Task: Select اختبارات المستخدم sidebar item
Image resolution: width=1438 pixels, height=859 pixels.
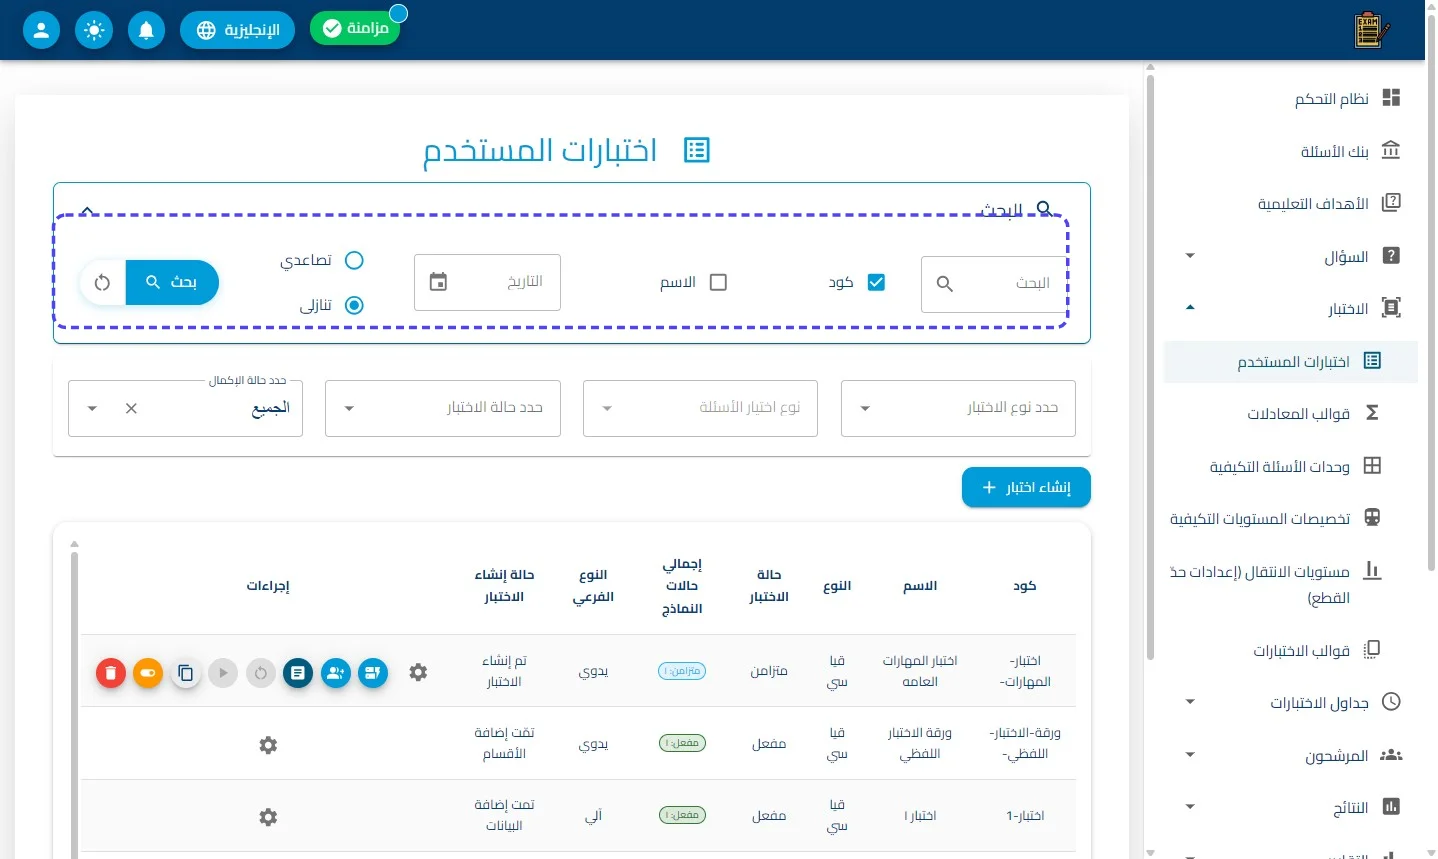Action: 1291,361
